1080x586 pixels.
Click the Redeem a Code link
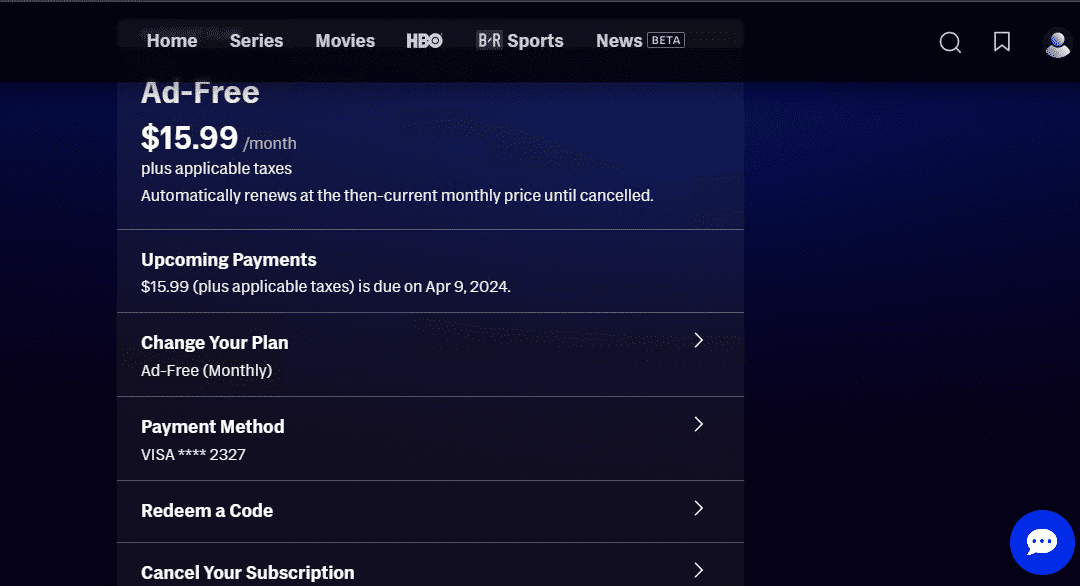pyautogui.click(x=207, y=510)
